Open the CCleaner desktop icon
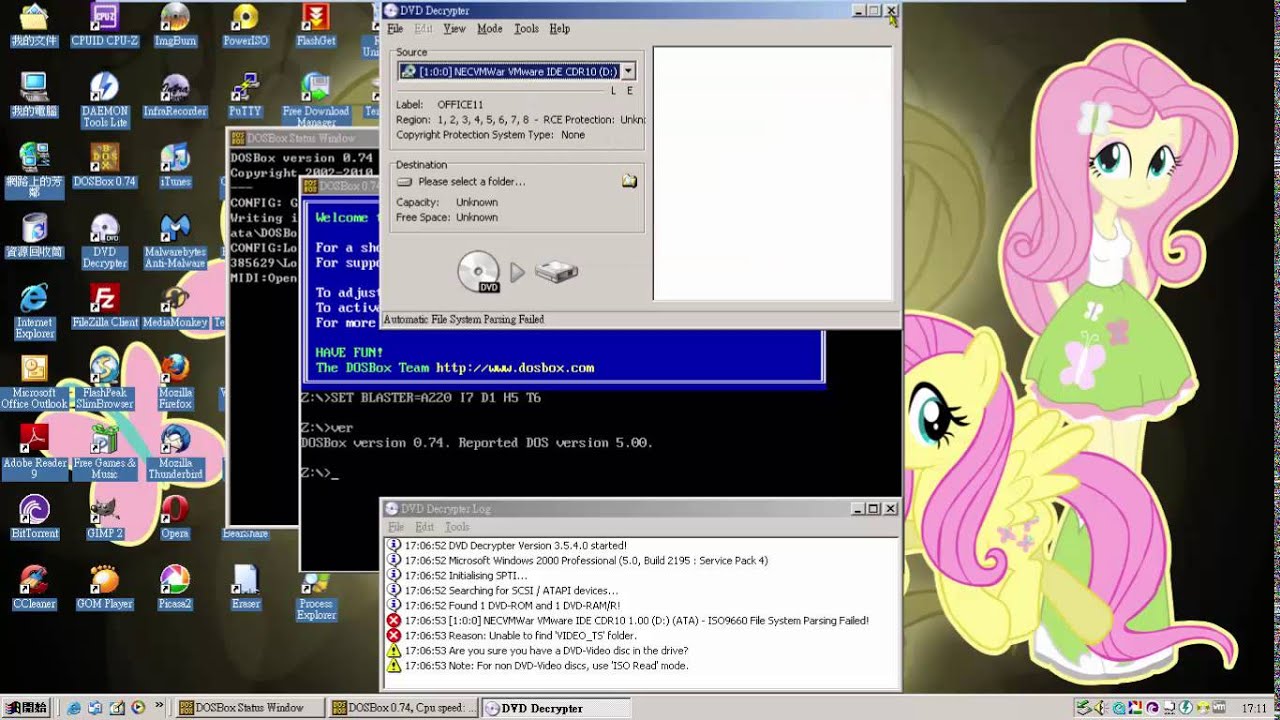 pyautogui.click(x=35, y=588)
